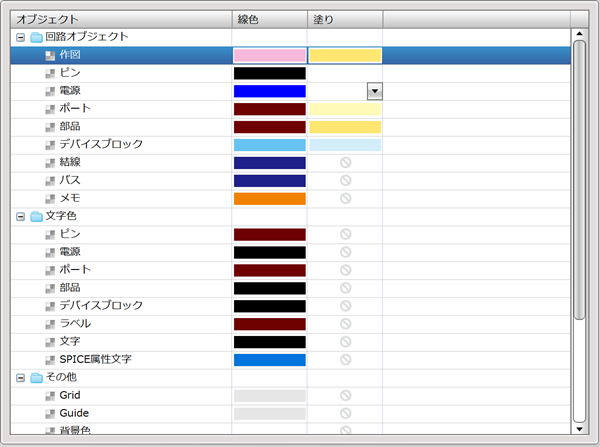Change the navy line color of バス
Viewport: 600px width, 447px height.
[x=270, y=181]
